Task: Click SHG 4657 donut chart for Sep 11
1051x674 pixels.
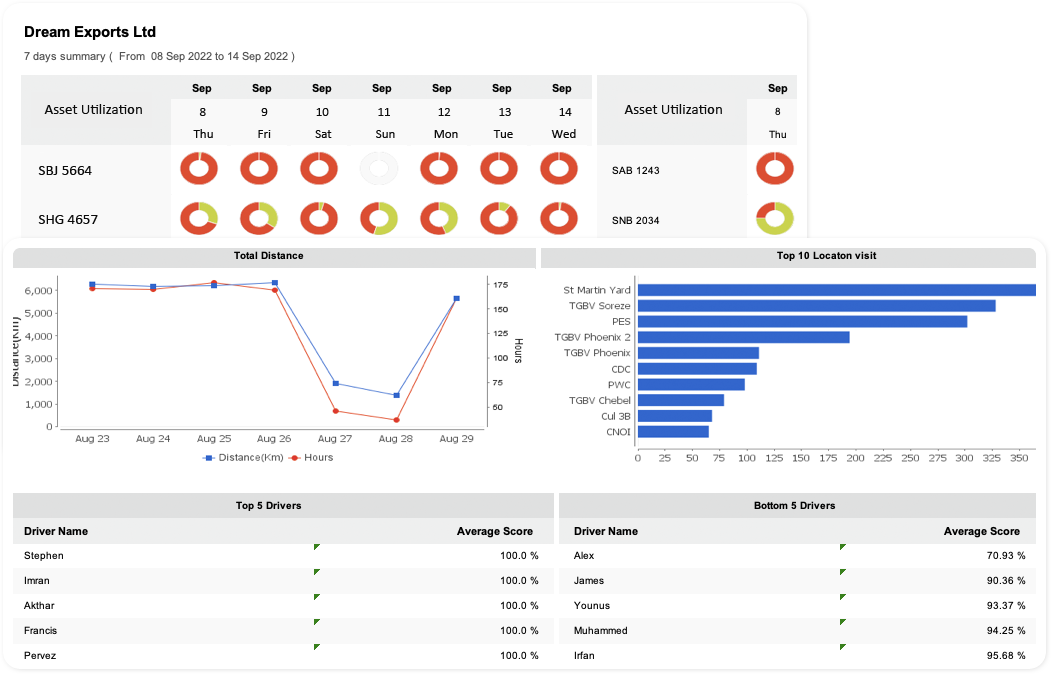Action: [x=379, y=218]
